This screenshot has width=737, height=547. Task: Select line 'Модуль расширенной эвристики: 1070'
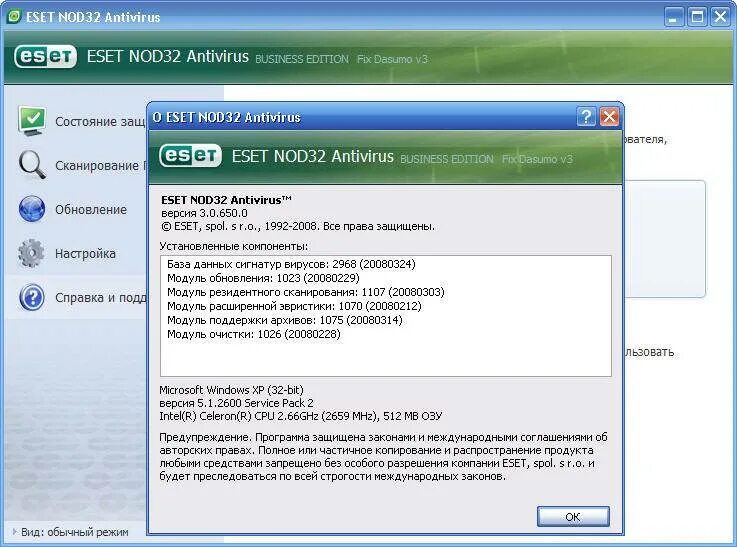click(294, 306)
